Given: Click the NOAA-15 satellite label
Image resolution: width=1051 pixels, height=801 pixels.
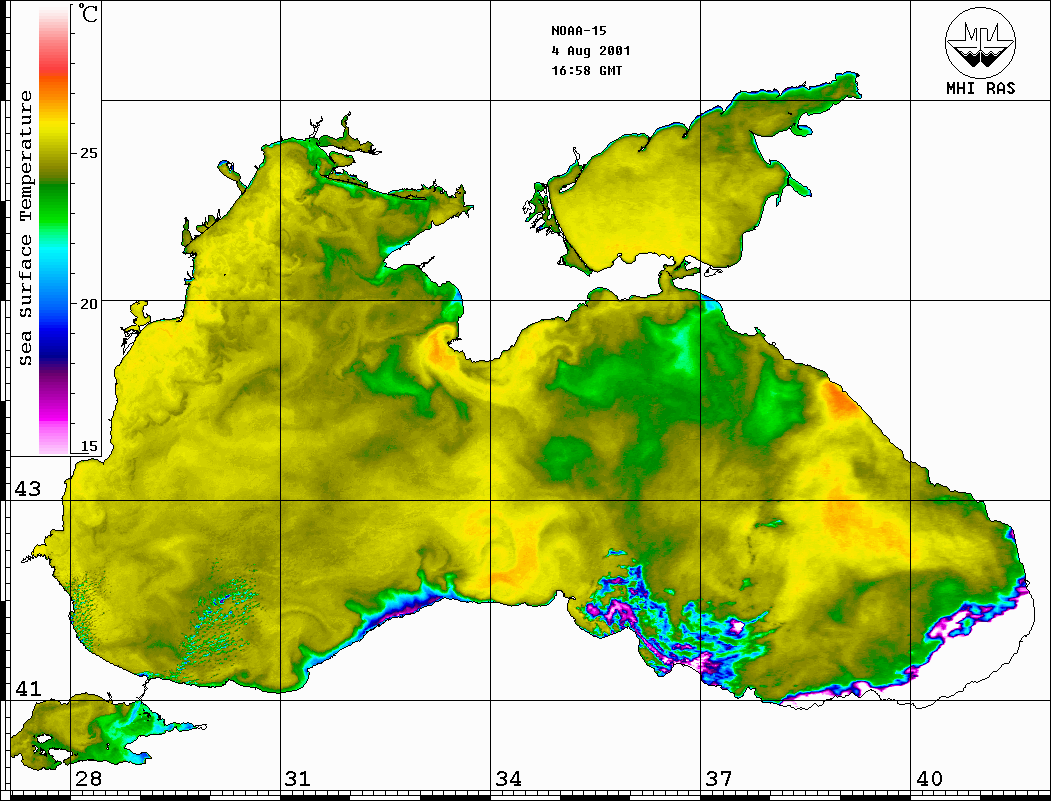Looking at the screenshot, I should click(579, 31).
